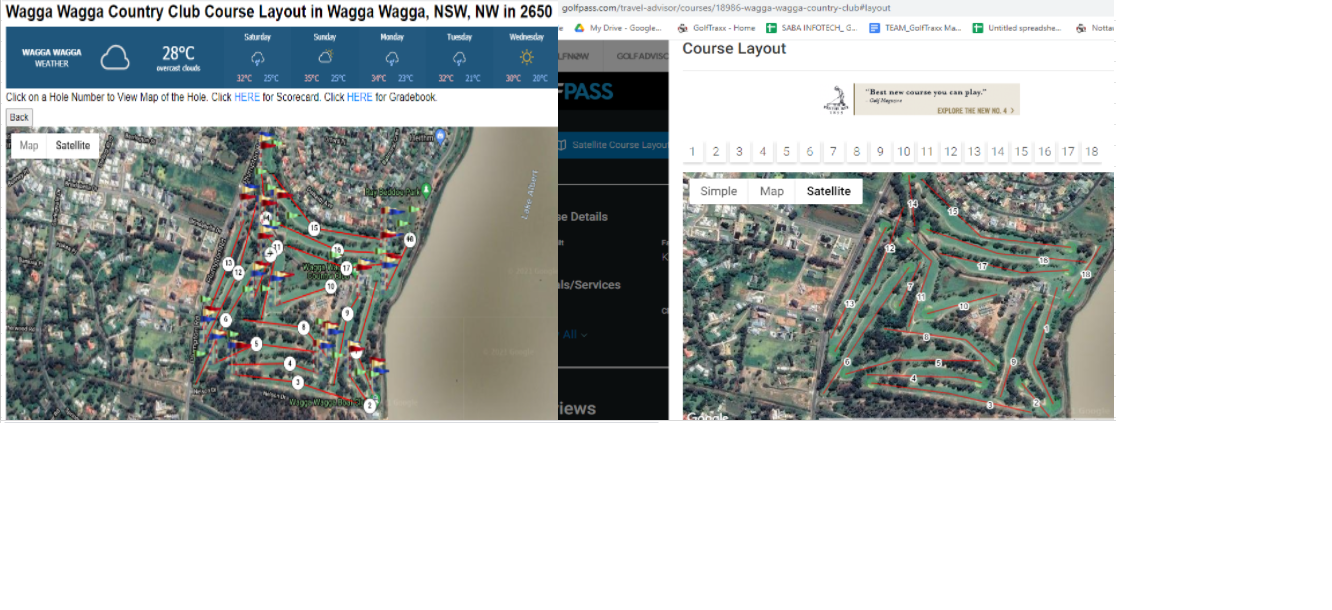Image resolution: width=1332 pixels, height=610 pixels.
Task: Click hole 2 marker on left map
Action: 369,405
